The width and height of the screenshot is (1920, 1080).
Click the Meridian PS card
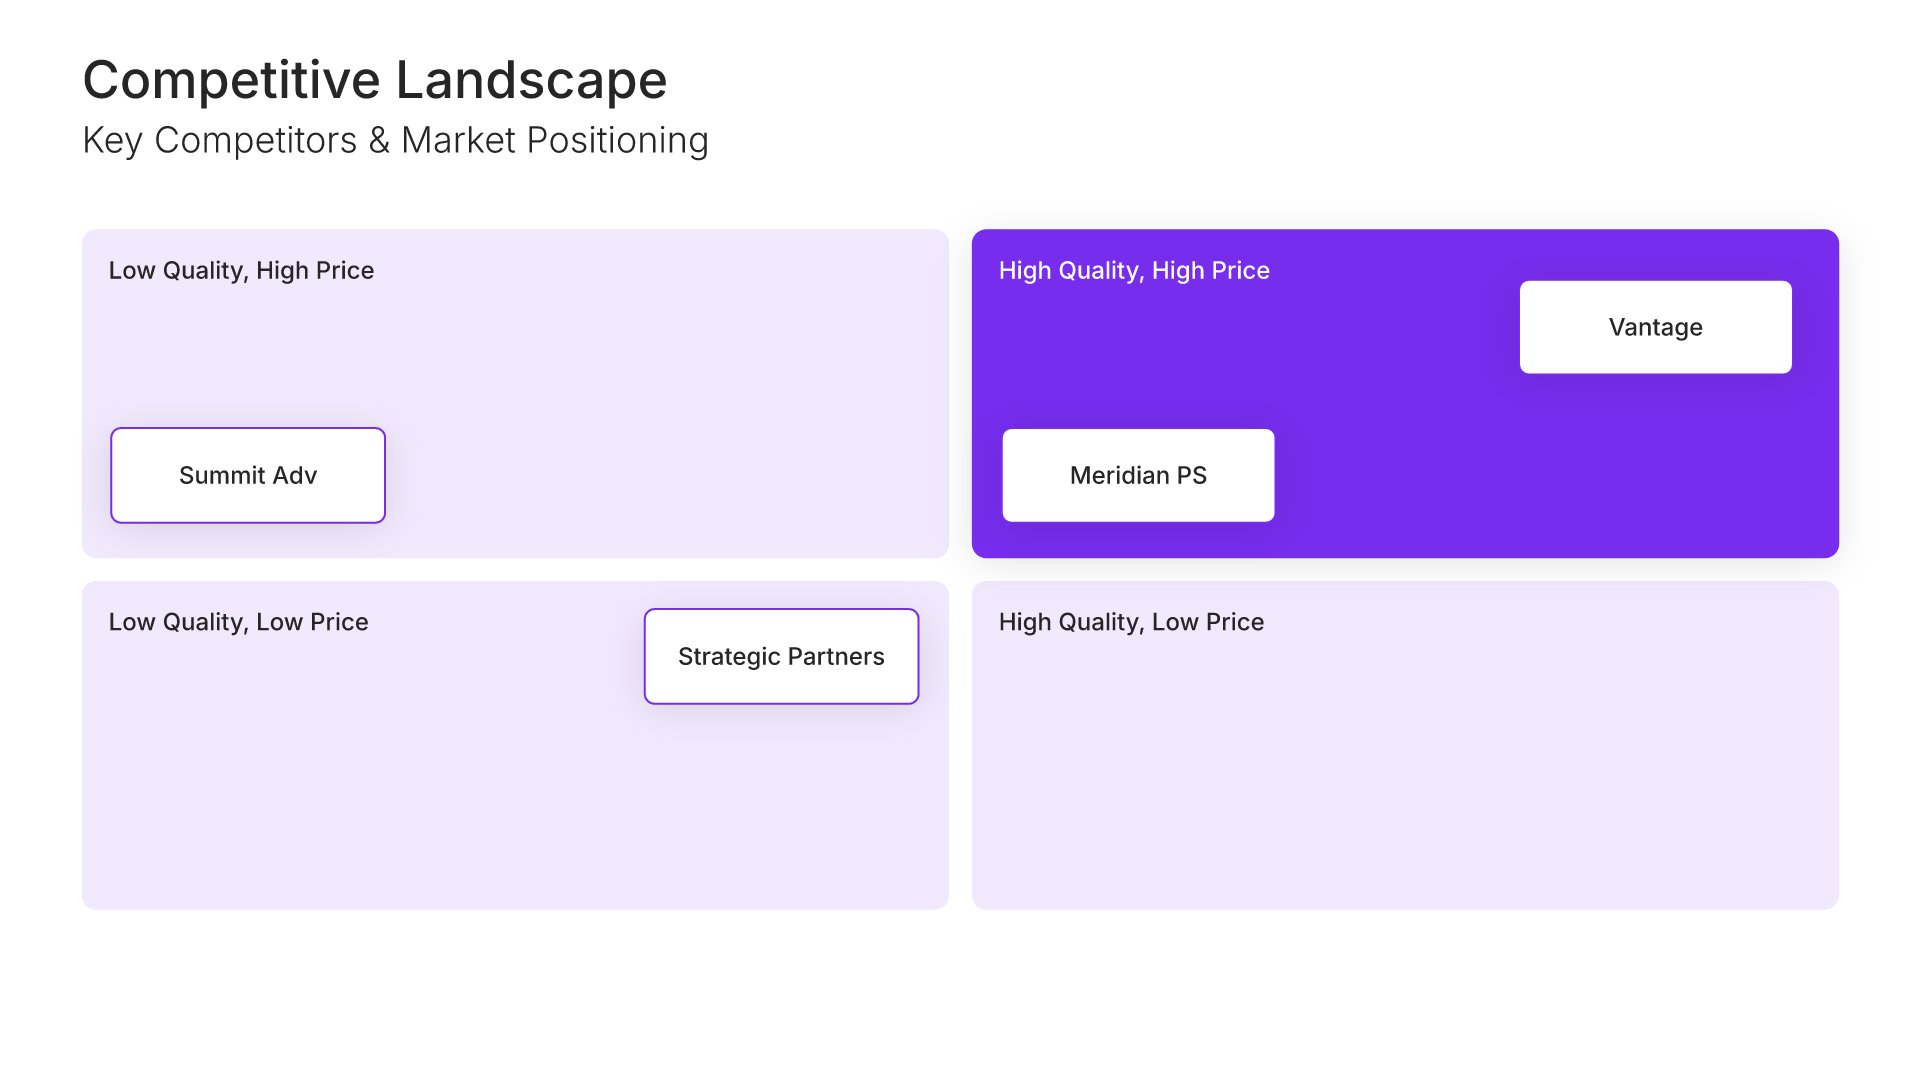pos(1138,475)
